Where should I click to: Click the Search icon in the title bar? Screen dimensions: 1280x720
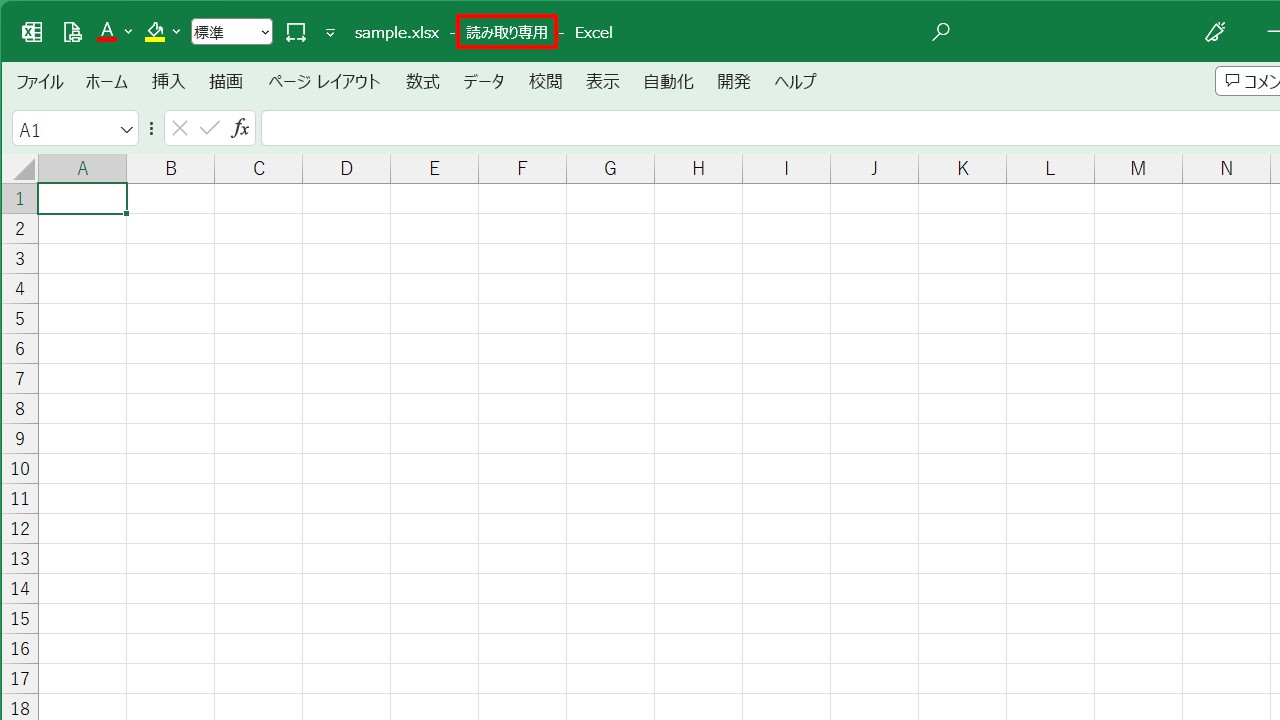click(x=940, y=31)
